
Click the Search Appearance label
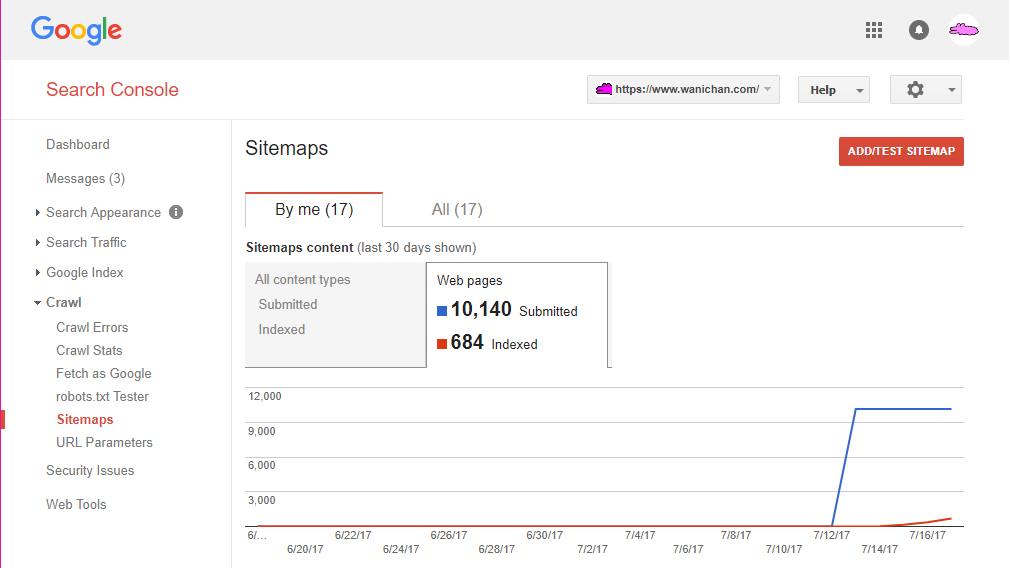click(103, 213)
